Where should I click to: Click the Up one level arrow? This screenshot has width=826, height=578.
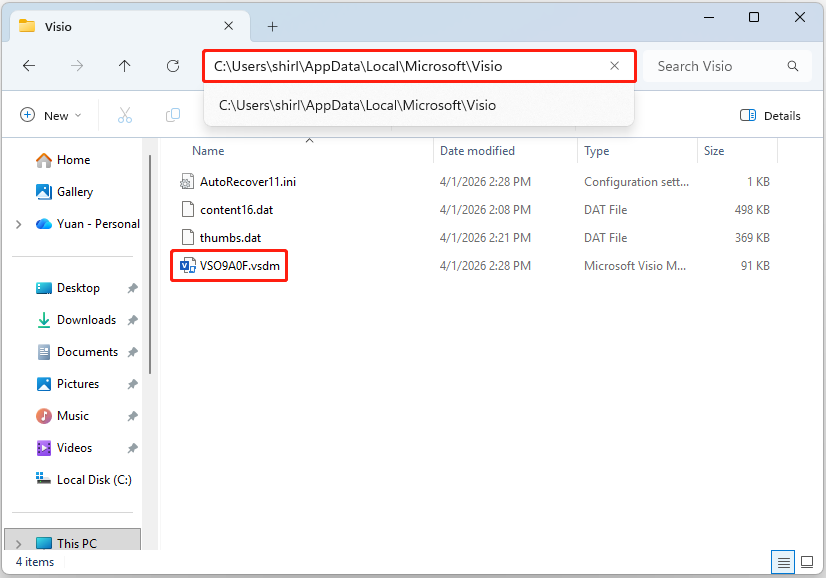tap(124, 66)
